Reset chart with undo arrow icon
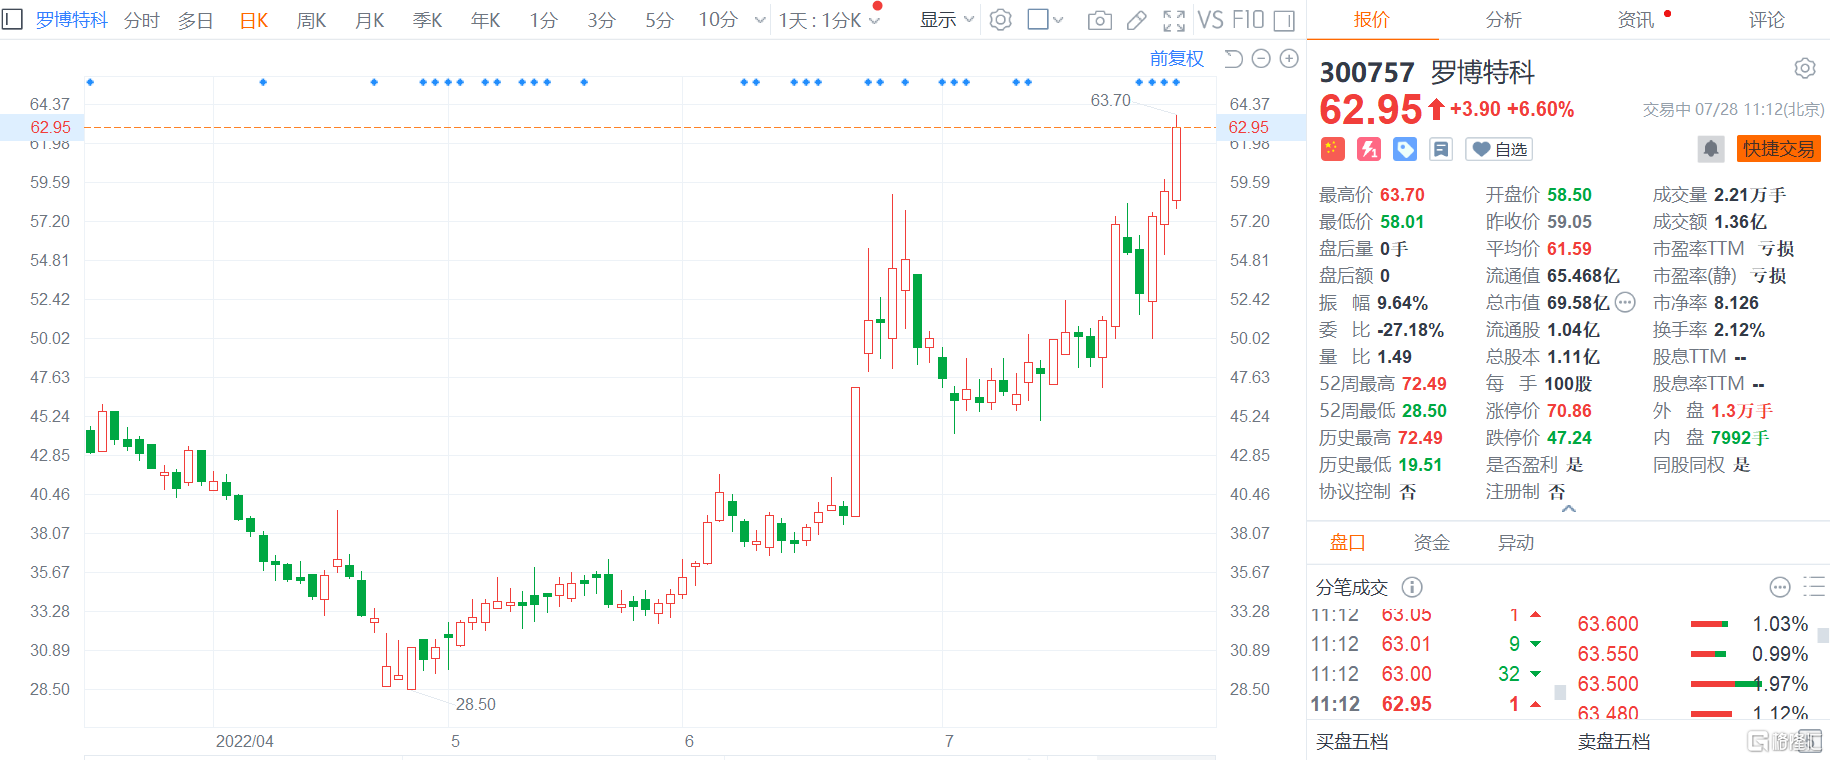The height and width of the screenshot is (760, 1830). pos(1233,59)
